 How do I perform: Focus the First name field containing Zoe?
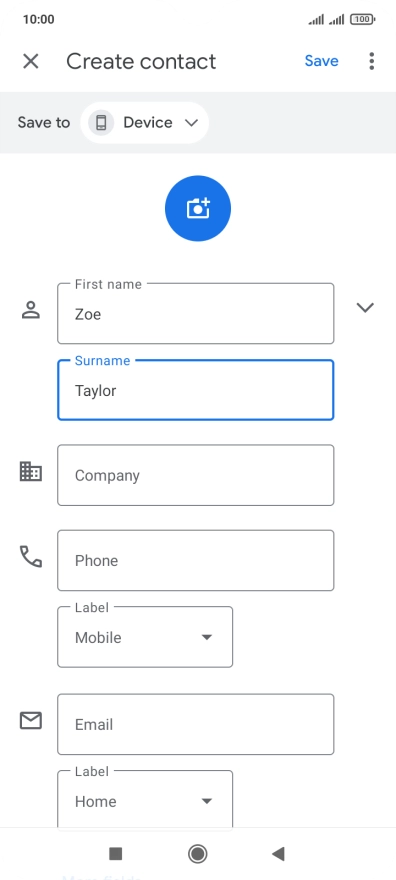pyautogui.click(x=196, y=313)
